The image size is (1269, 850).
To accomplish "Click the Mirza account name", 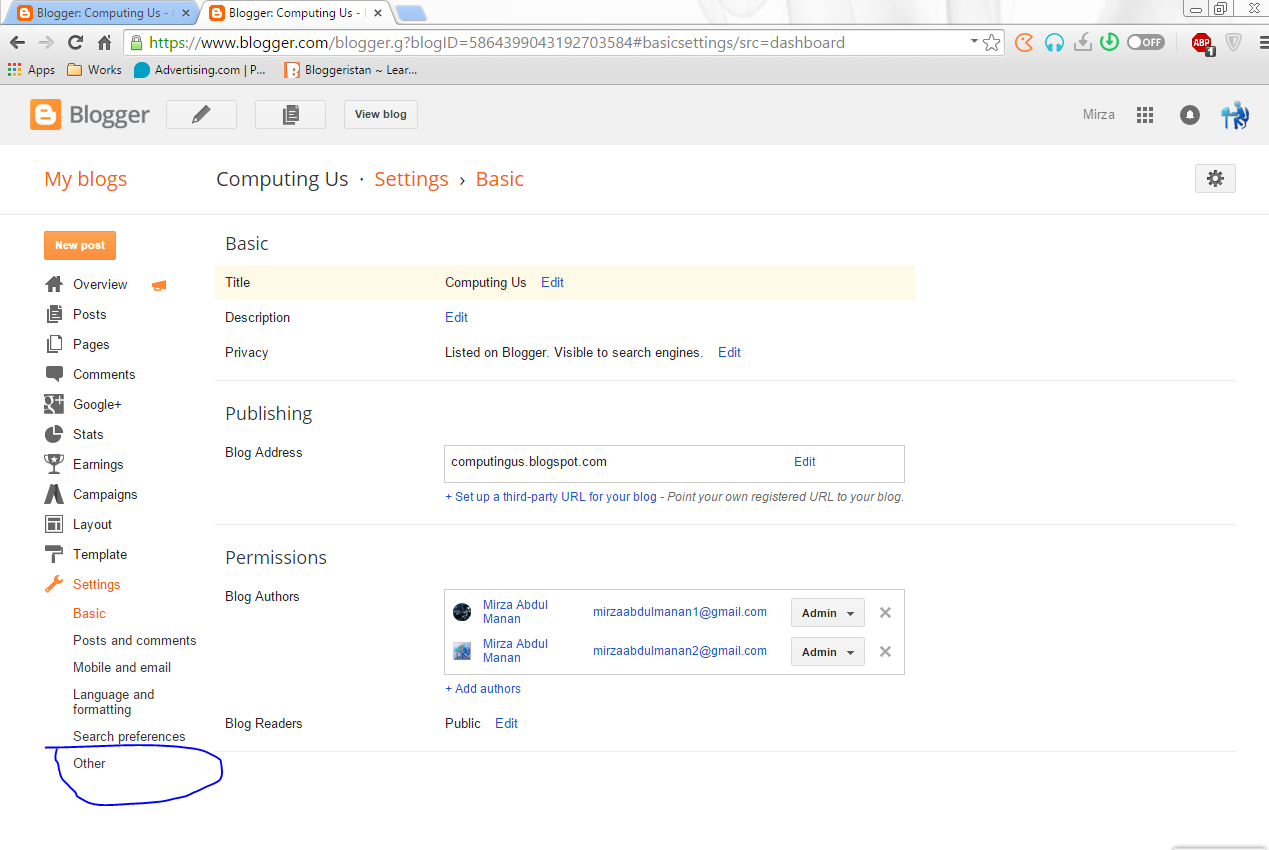I will coord(1098,115).
